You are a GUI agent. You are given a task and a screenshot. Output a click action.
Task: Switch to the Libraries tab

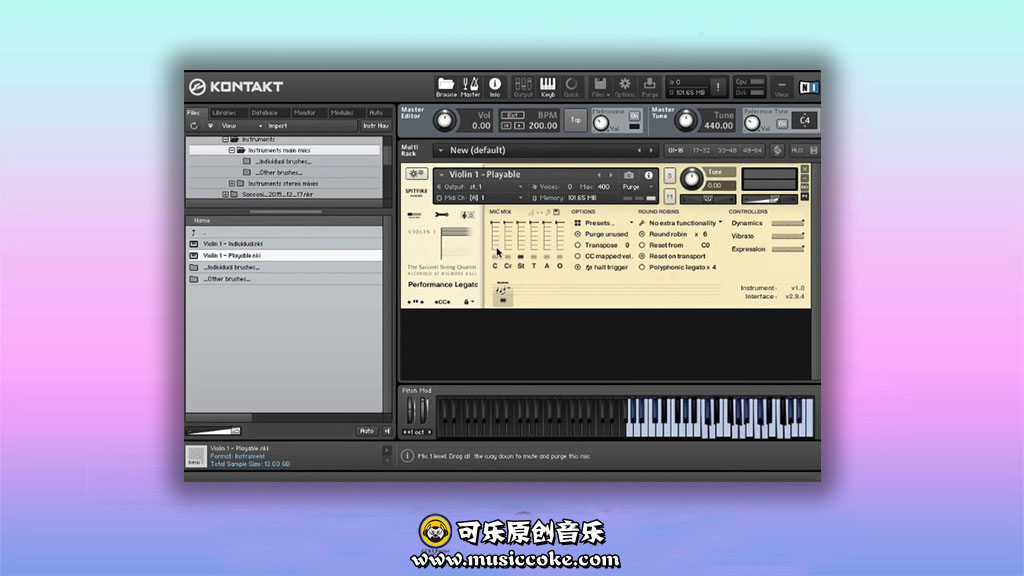pos(224,113)
